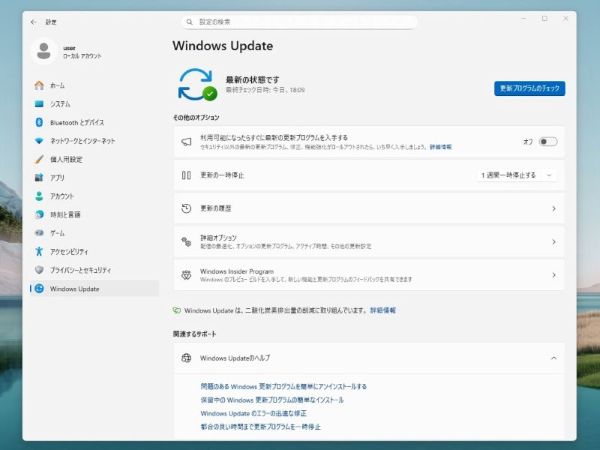Select プライバシーとセキュリティ in the sidebar
The width and height of the screenshot is (600, 450).
pos(94,270)
